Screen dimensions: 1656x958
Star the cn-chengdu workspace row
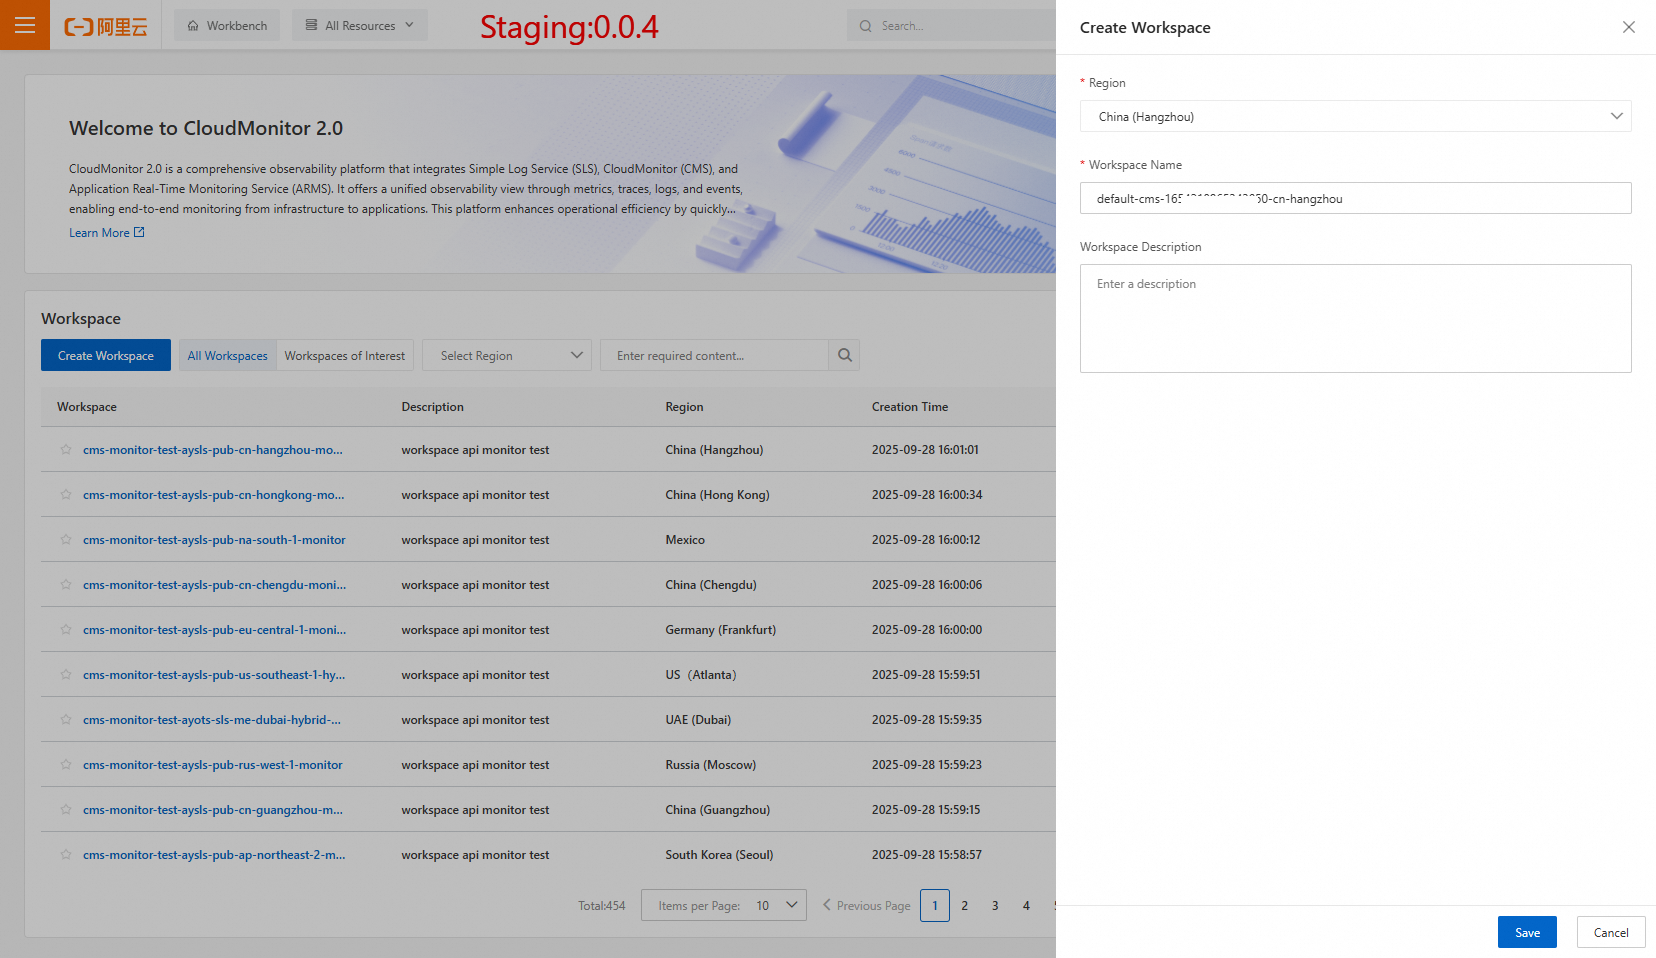pyautogui.click(x=66, y=585)
